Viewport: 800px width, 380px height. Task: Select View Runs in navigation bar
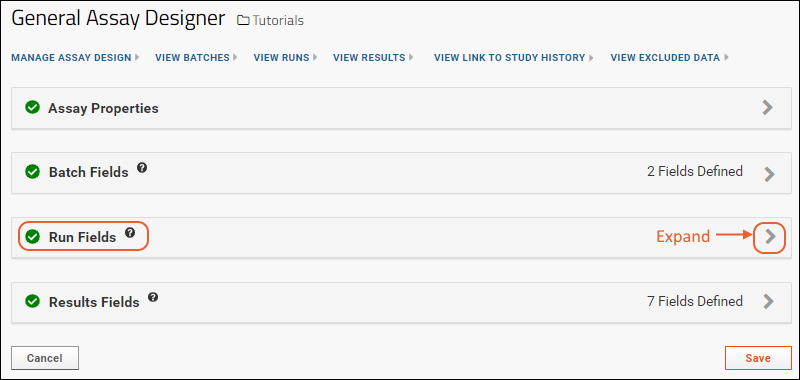pos(286,58)
